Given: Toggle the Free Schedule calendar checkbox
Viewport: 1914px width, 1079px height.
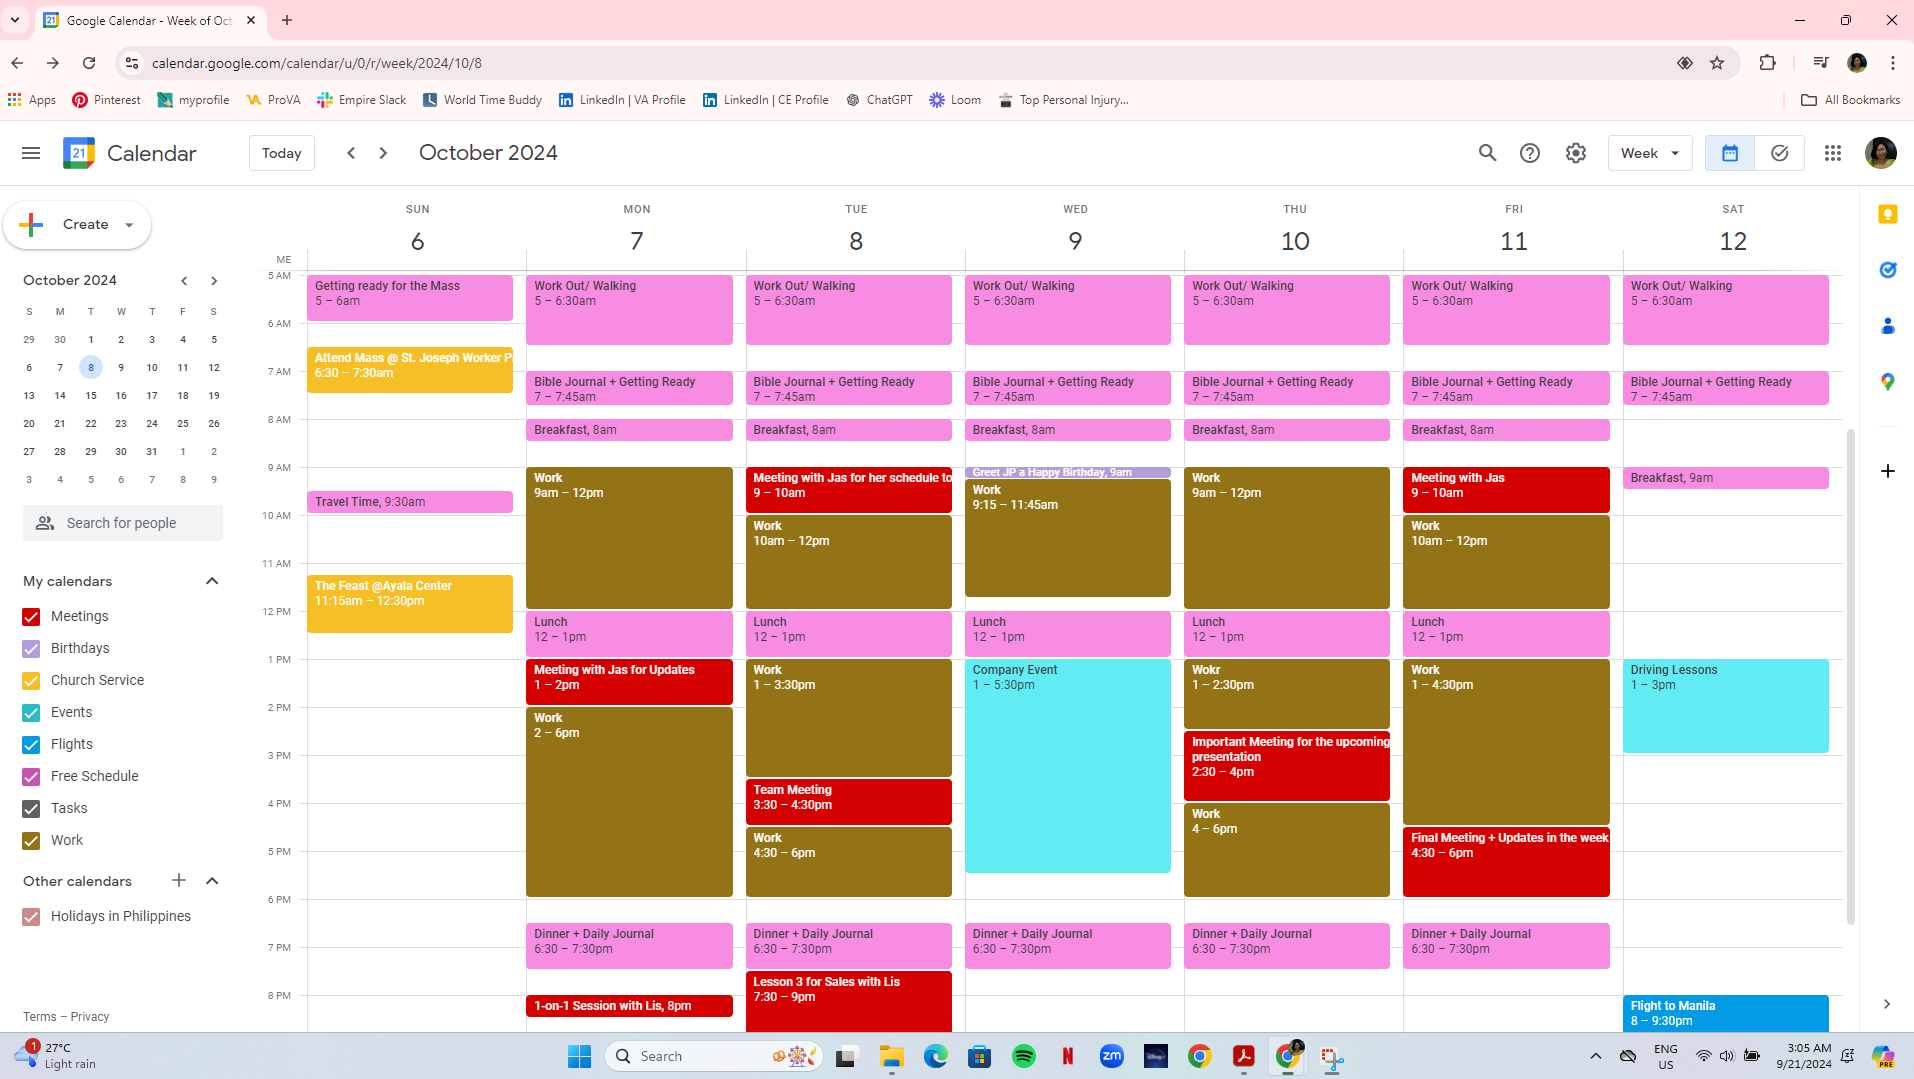Looking at the screenshot, I should coord(31,777).
